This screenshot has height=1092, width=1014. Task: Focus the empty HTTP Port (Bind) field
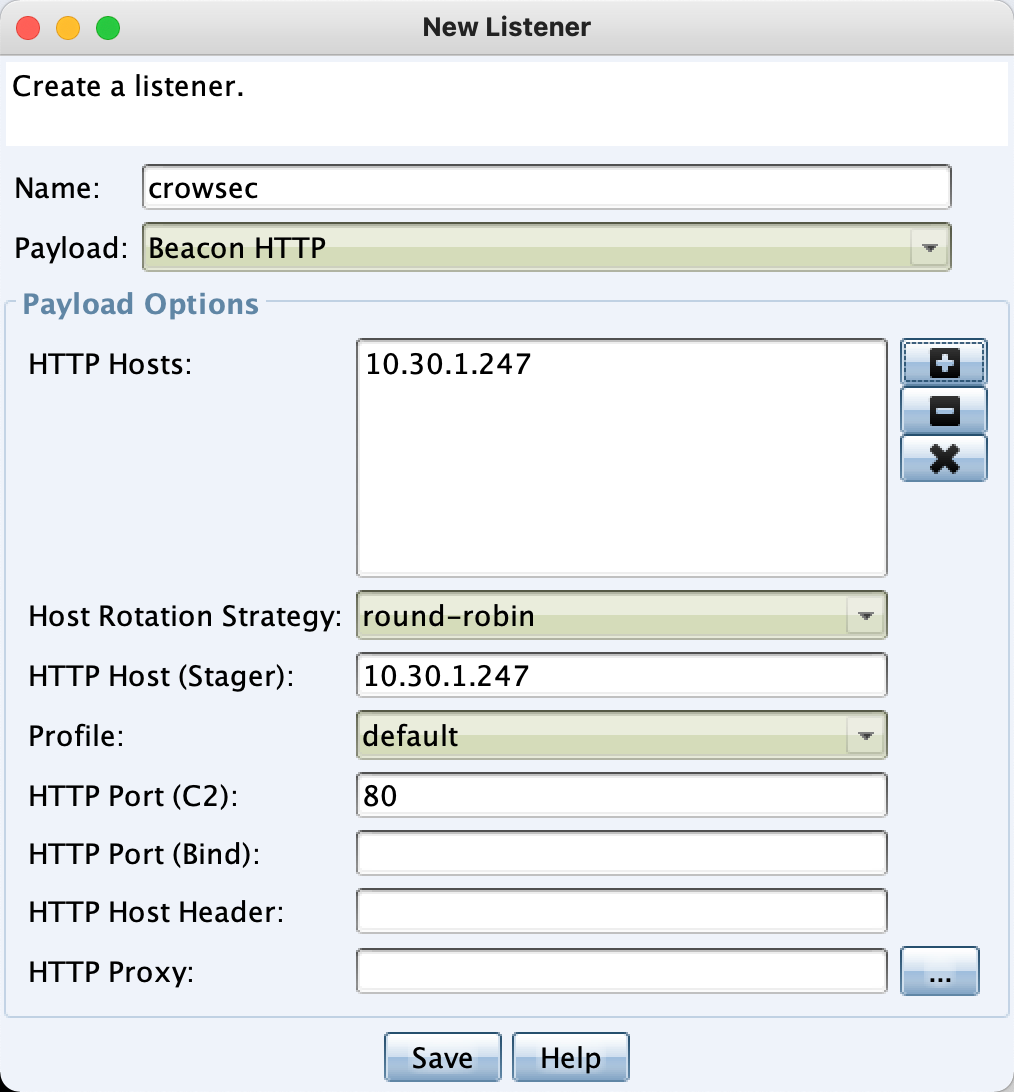[621, 853]
